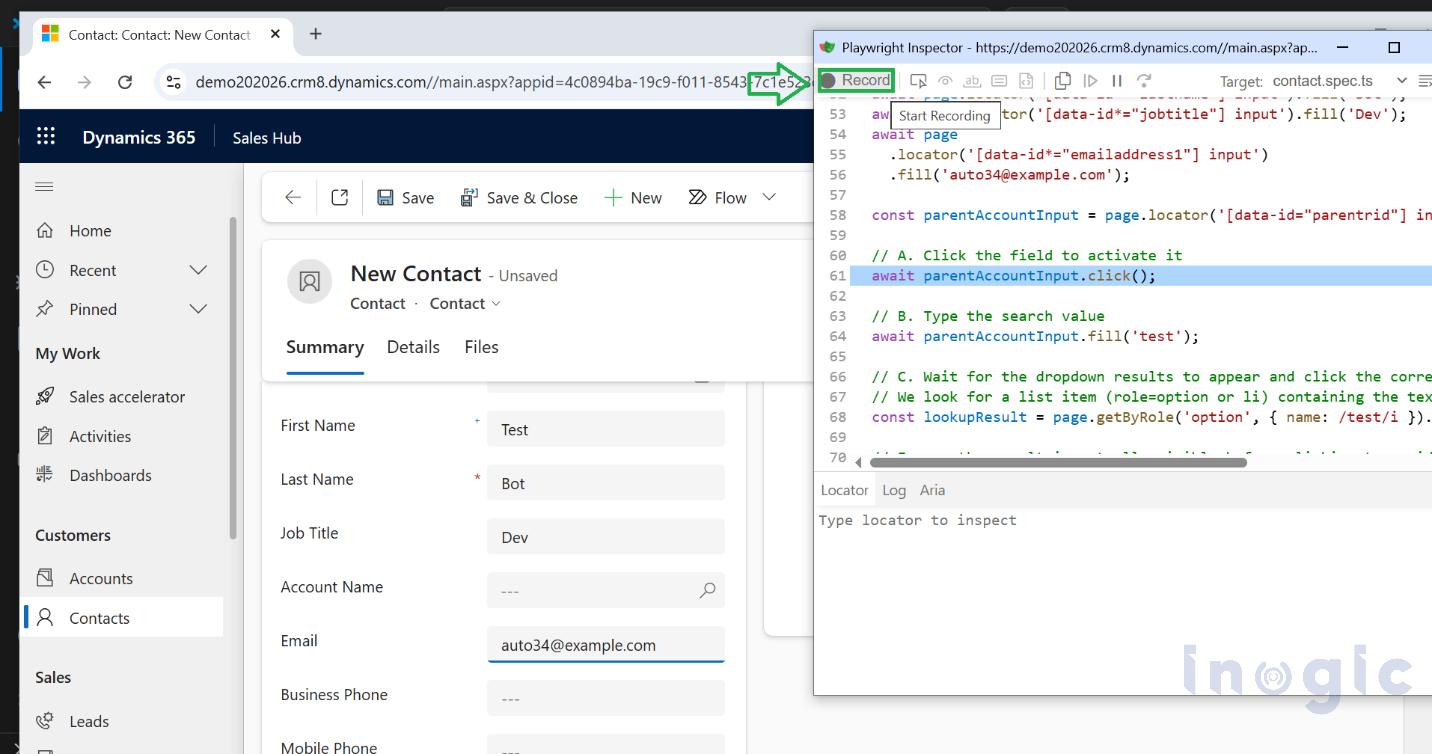
Task: Switch to the Aria tab in Inspector
Action: 932,490
